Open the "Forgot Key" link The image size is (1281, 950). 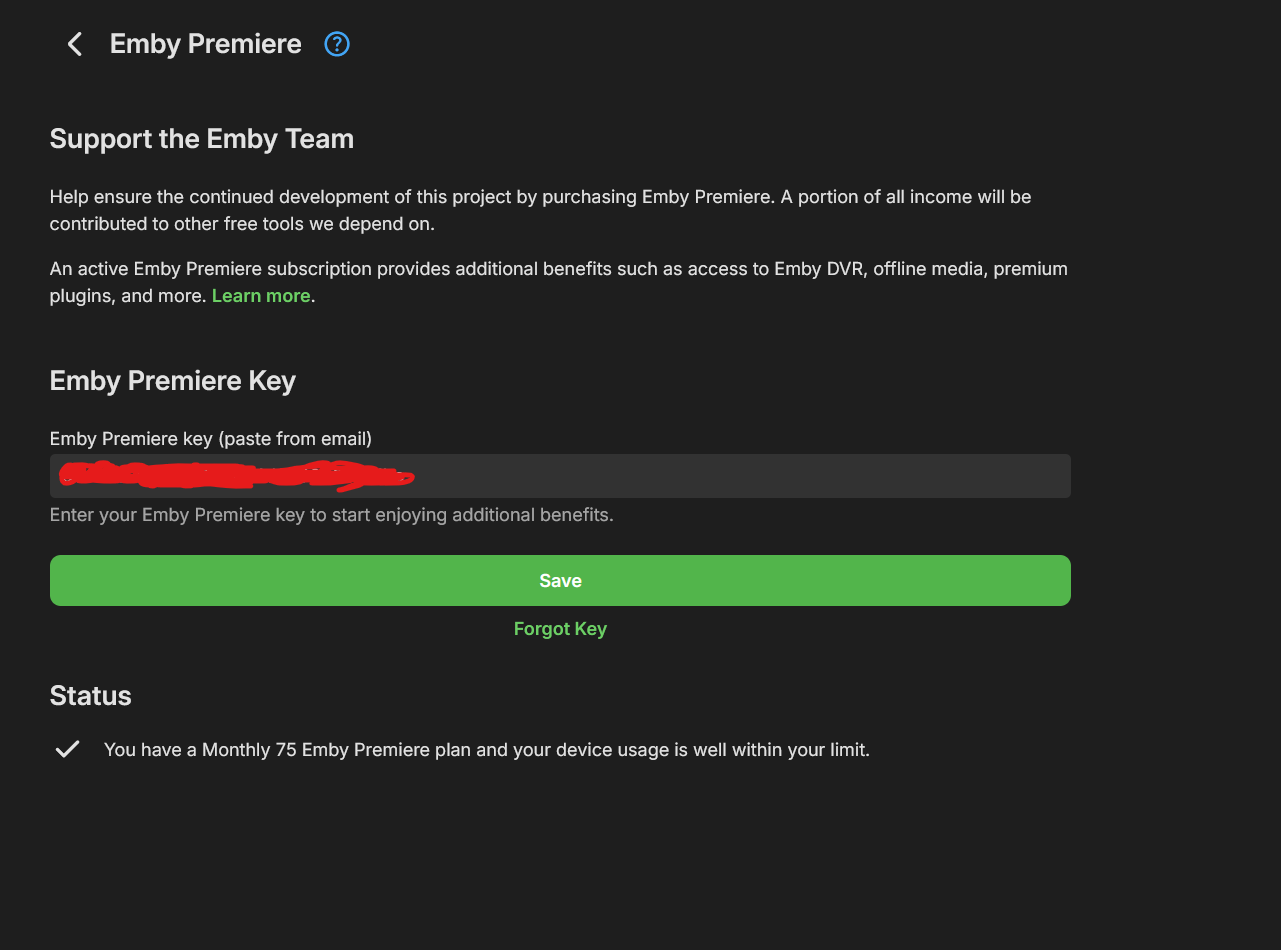pos(560,629)
